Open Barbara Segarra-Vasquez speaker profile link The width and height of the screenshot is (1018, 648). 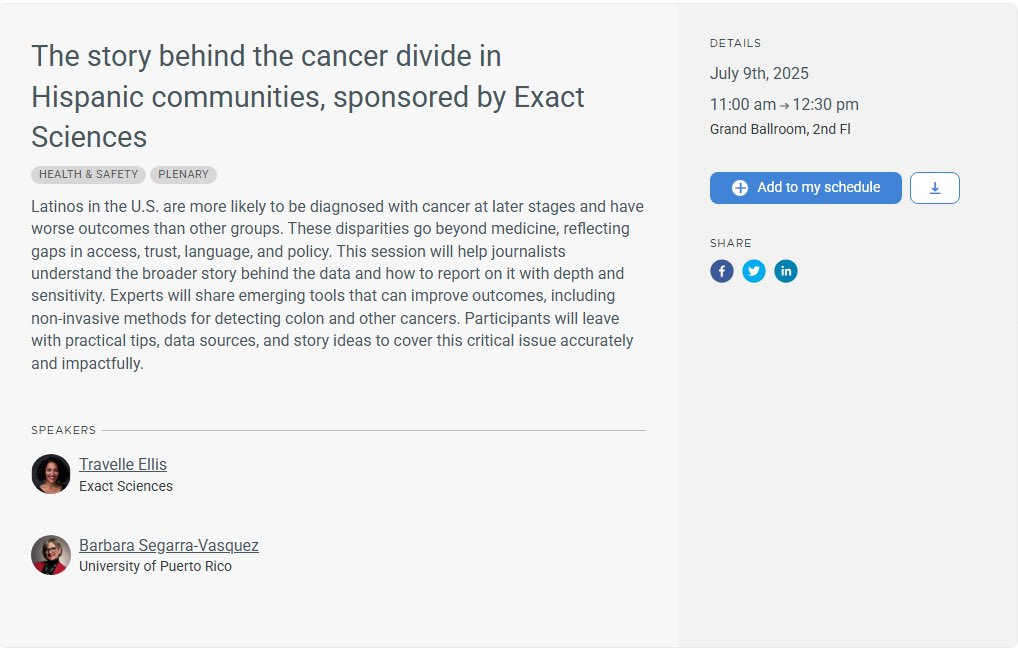[169, 545]
